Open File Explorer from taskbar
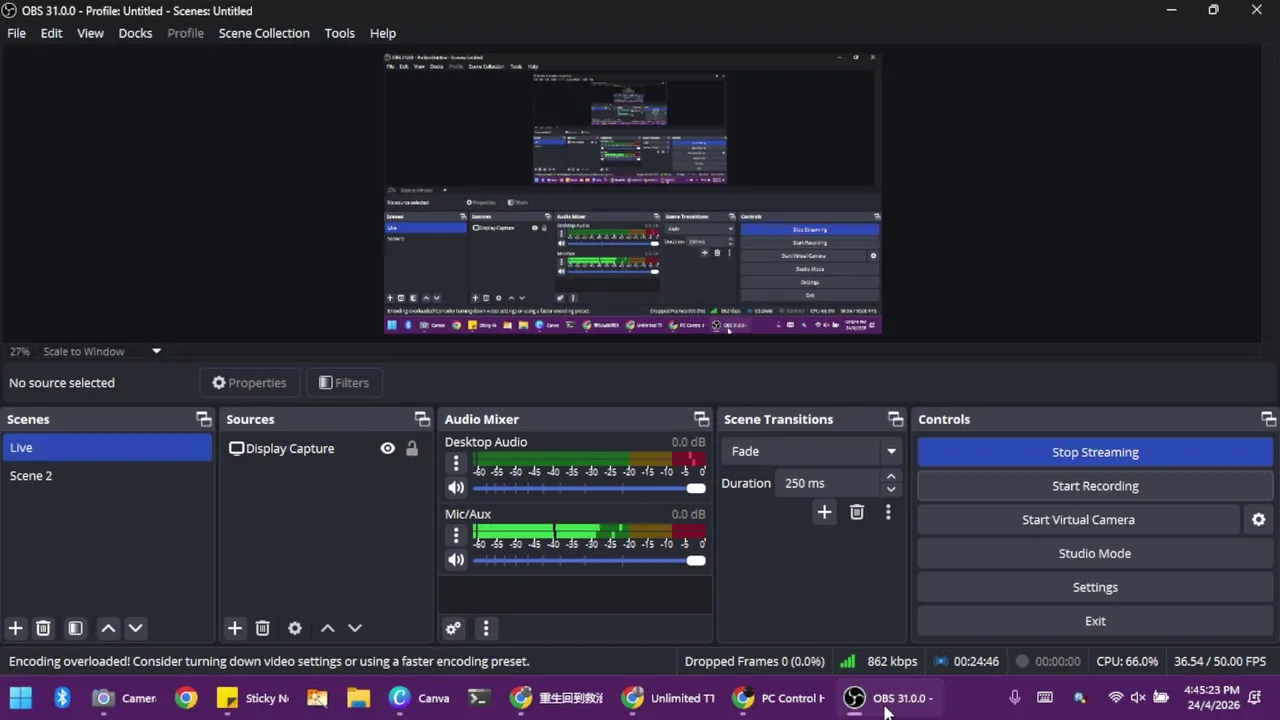 (358, 698)
